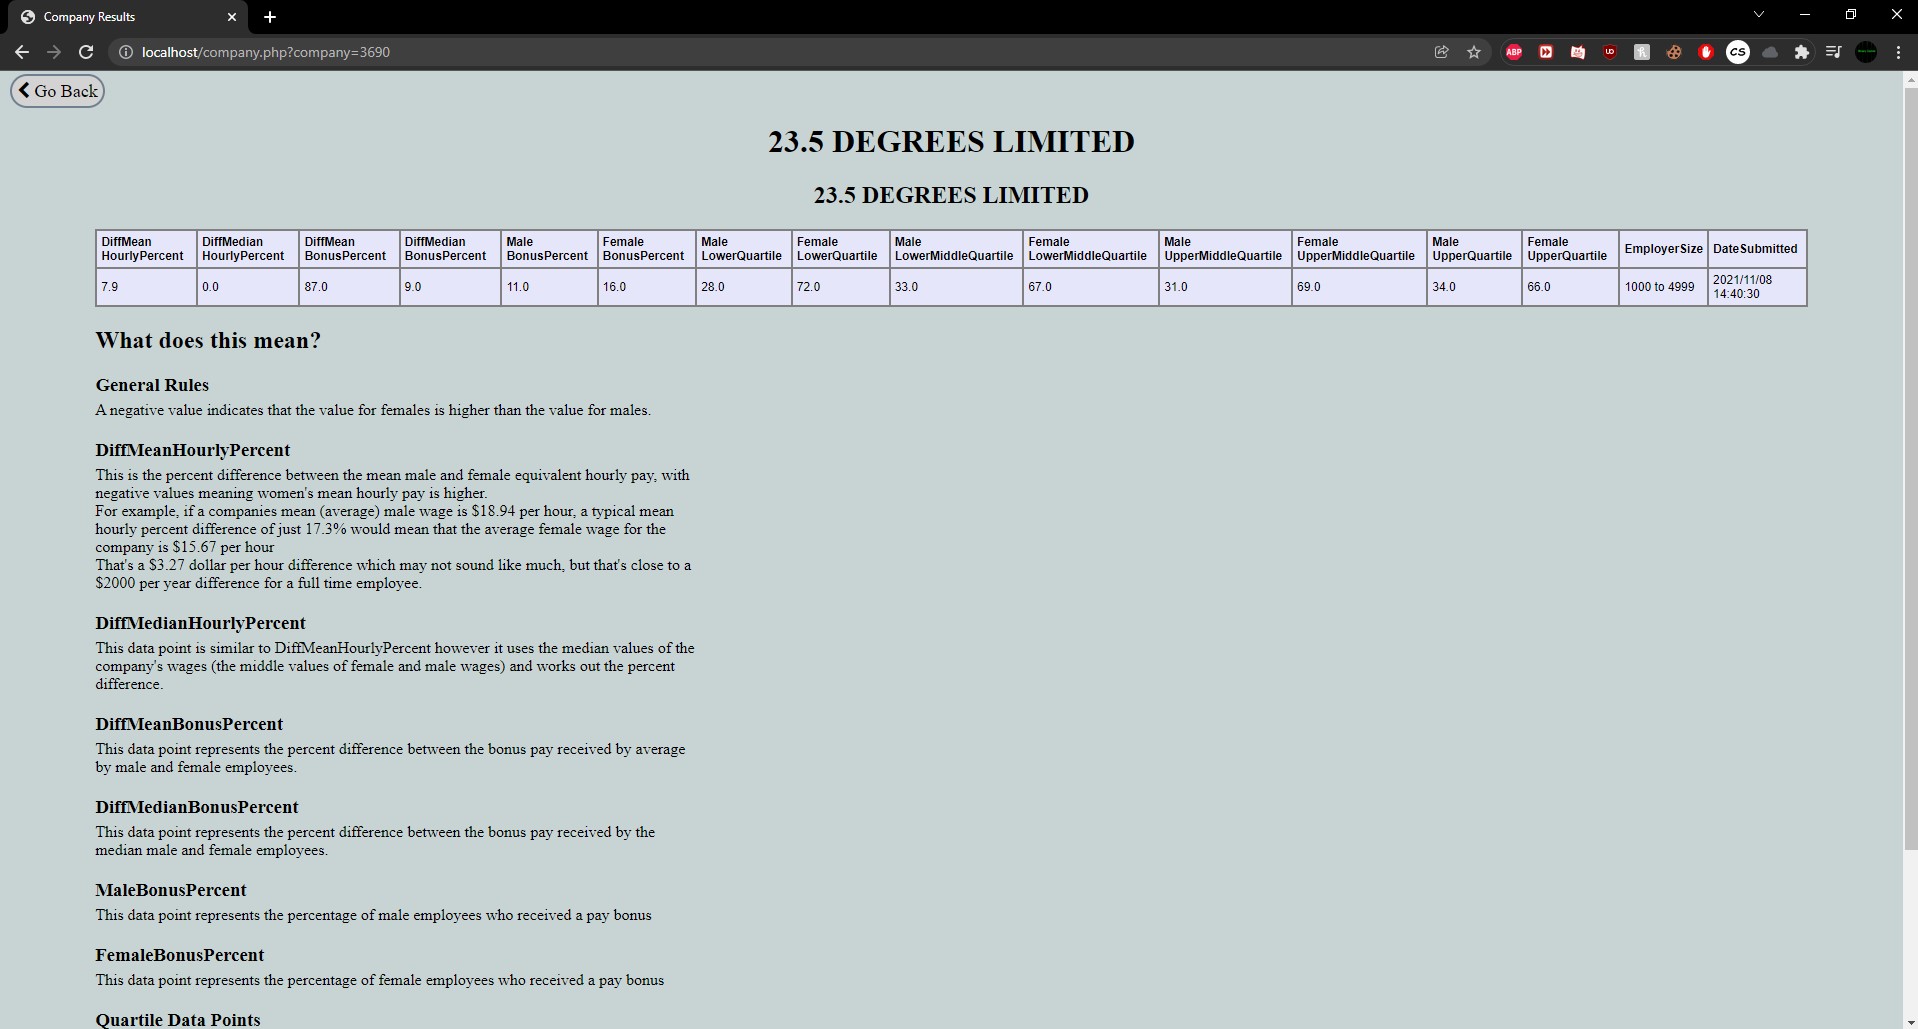This screenshot has width=1918, height=1029.
Task: Close the Company Results tab
Action: (232, 17)
